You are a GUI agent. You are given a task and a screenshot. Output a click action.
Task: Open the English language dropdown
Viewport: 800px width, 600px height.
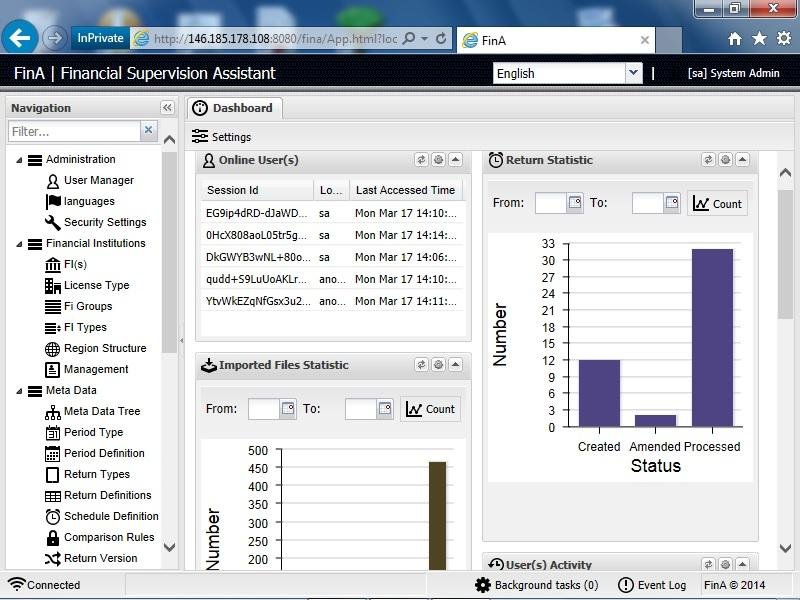tap(633, 73)
